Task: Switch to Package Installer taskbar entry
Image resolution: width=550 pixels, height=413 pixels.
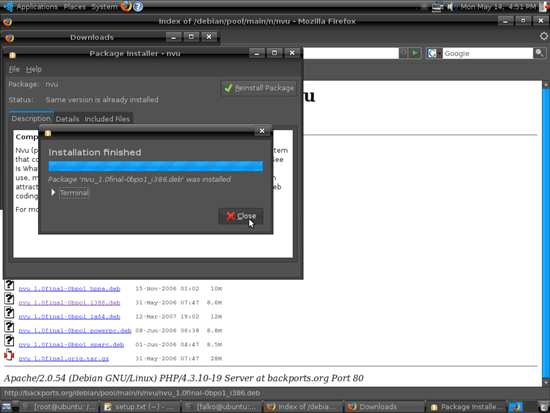Action: (x=467, y=407)
